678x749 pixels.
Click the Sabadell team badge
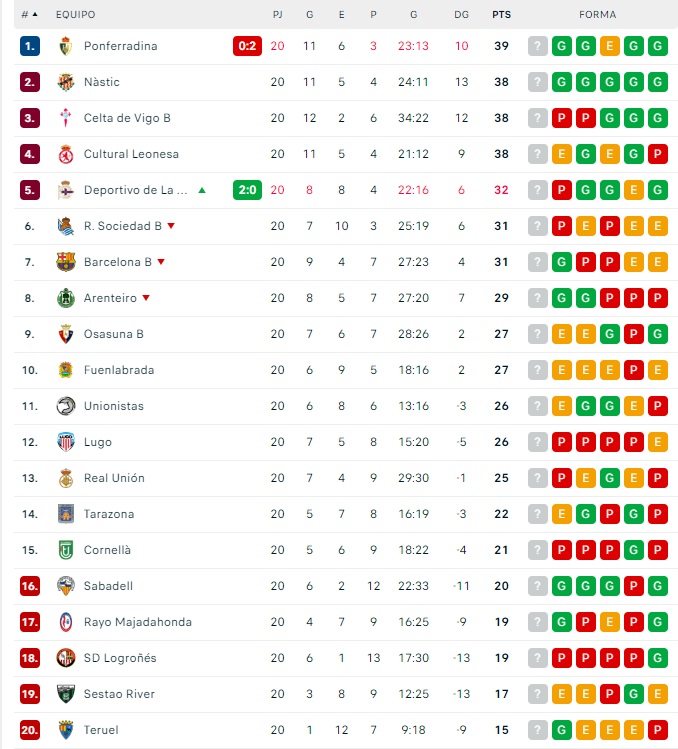click(66, 586)
